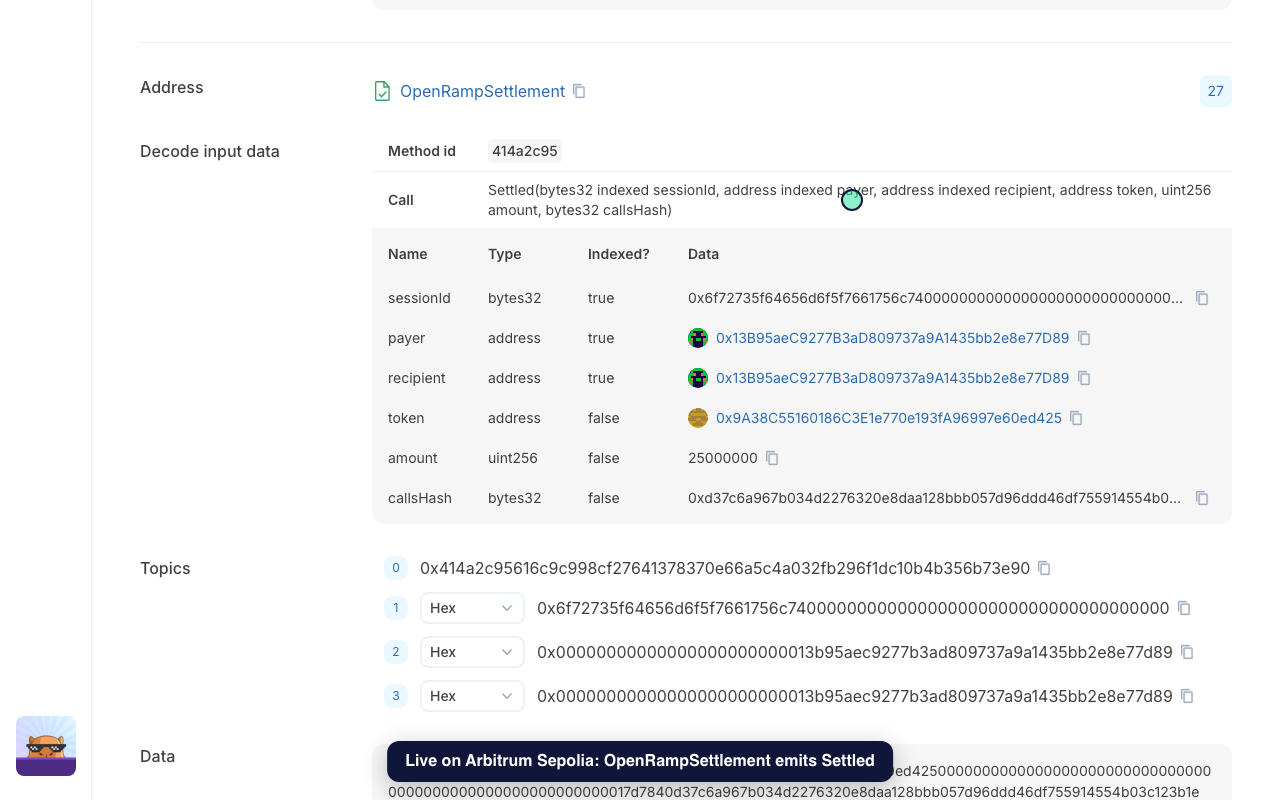The height and width of the screenshot is (800, 1280).
Task: Click the capybara avatar thumbnail
Action: pos(46,746)
